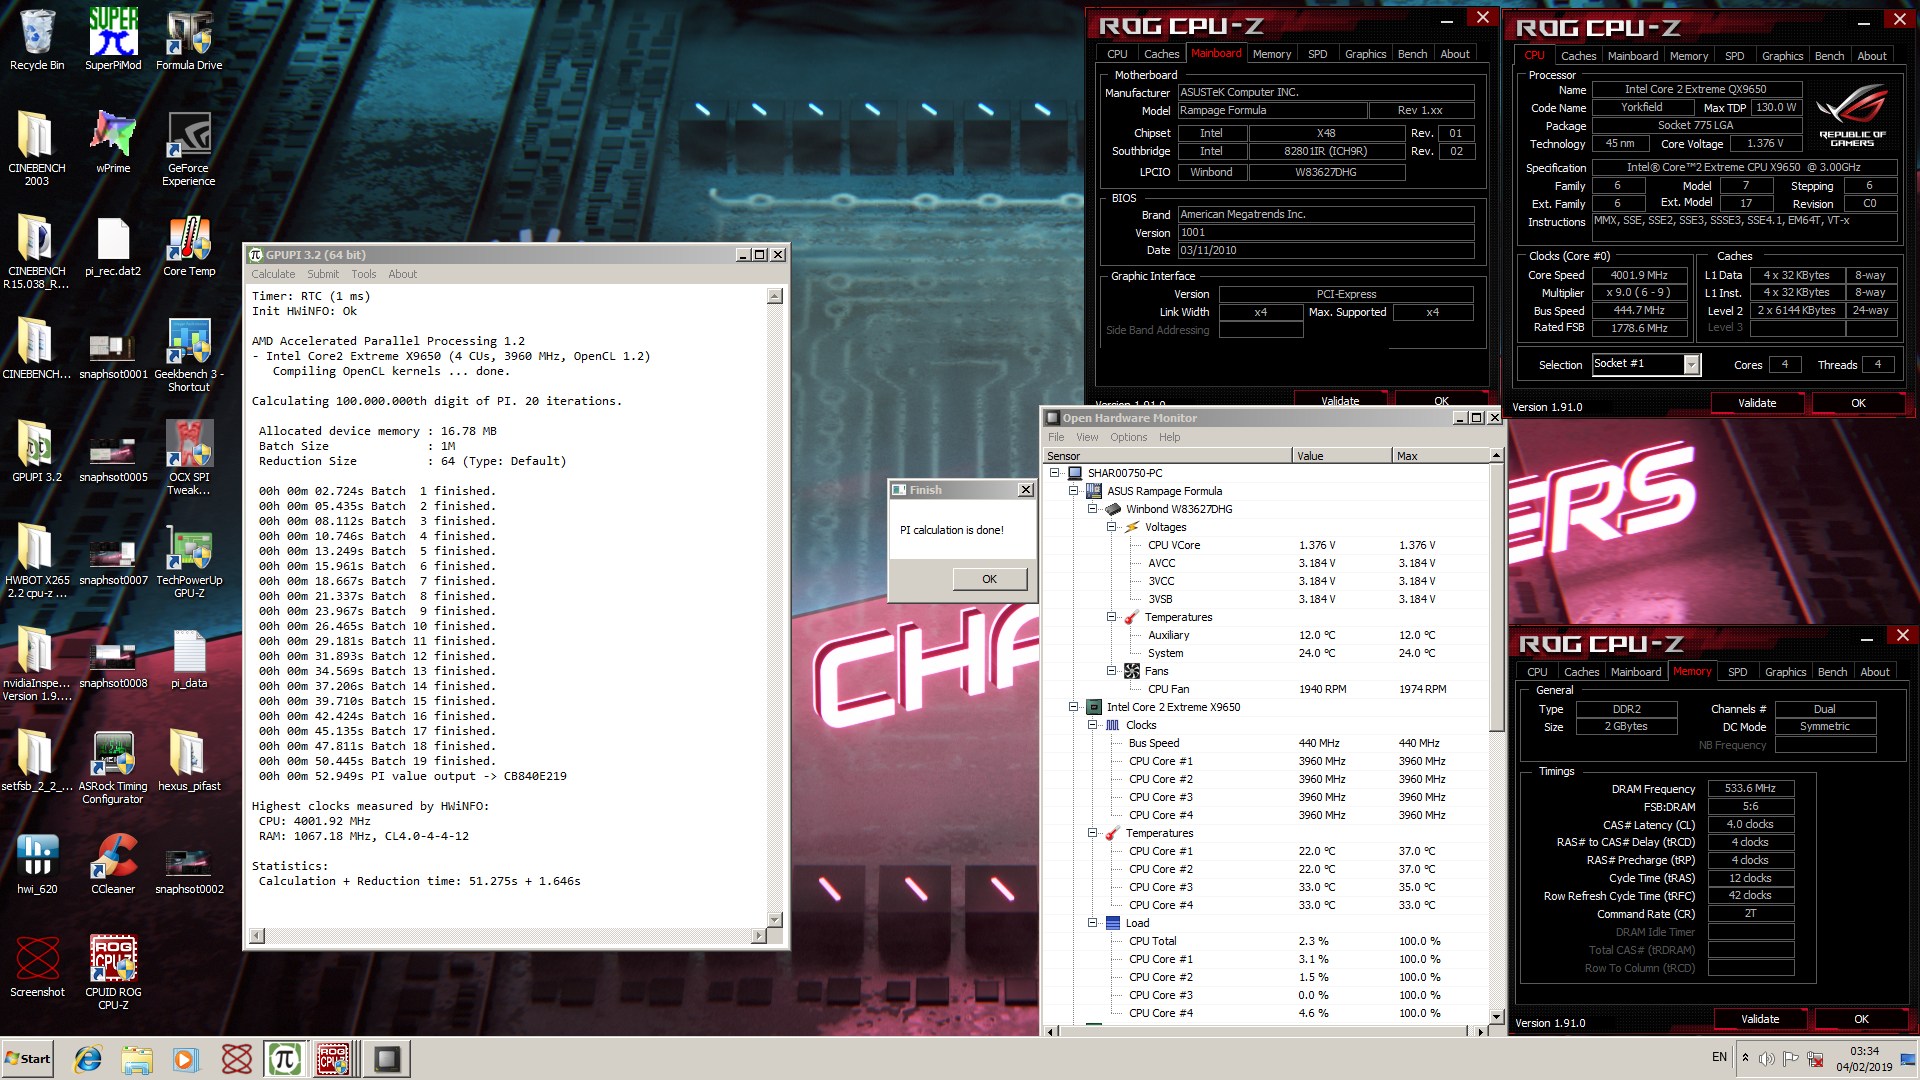Launch CPUID ROG CPU-Z desktop icon

(113, 973)
